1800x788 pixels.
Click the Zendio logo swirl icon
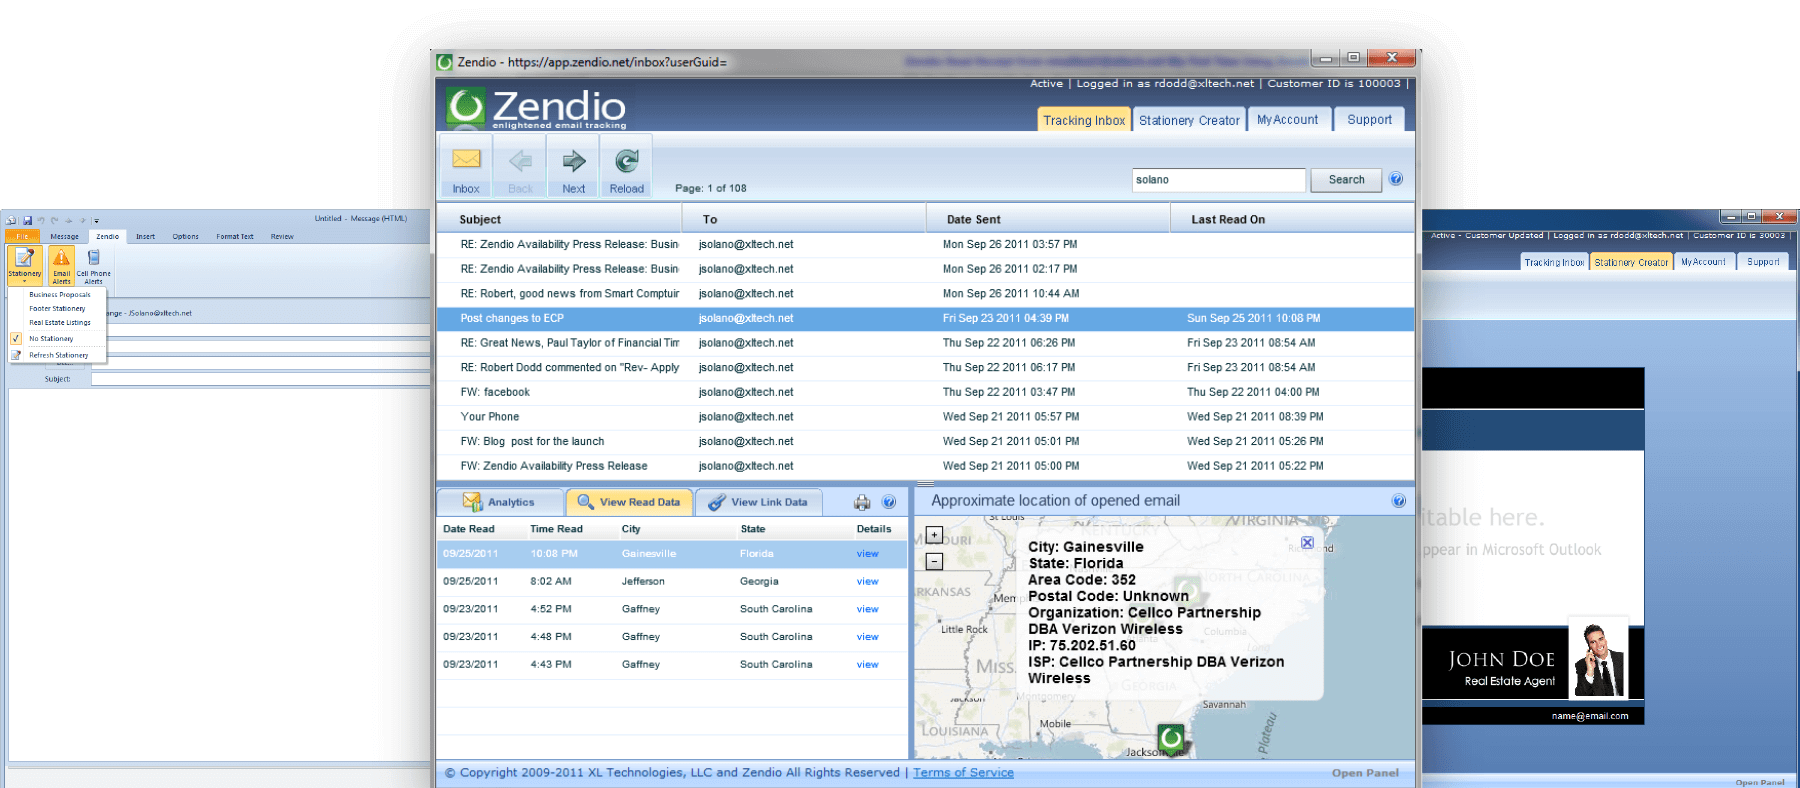466,107
